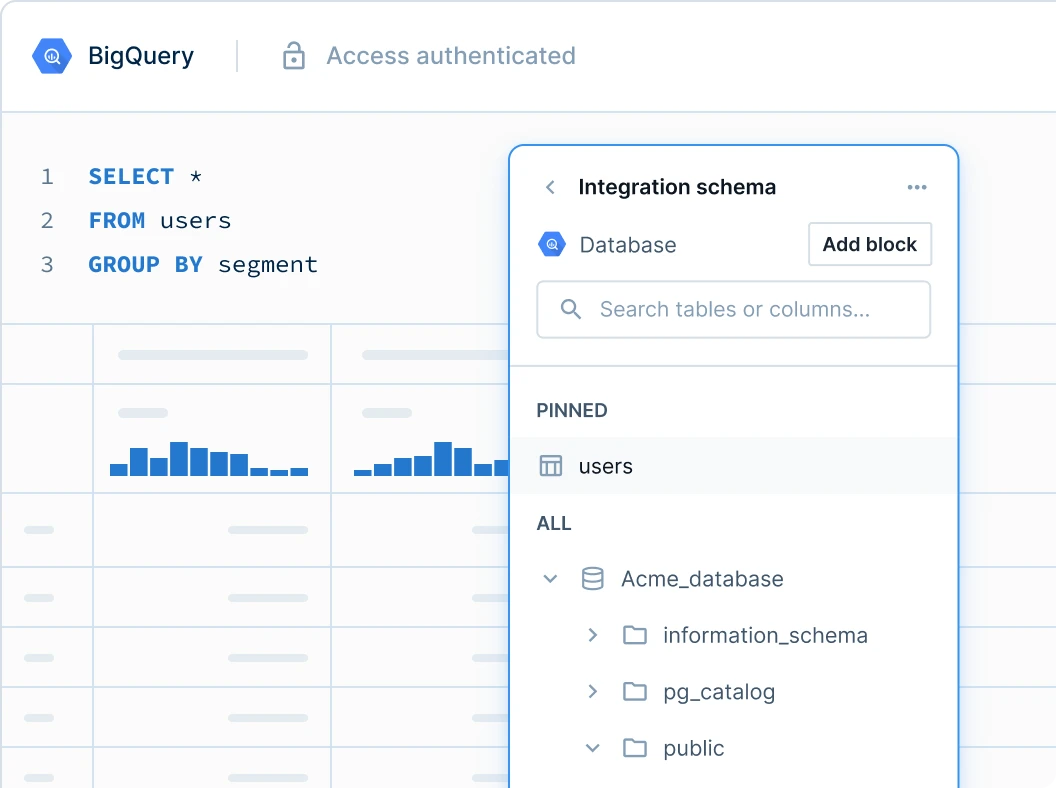Click the BigQuery icon beside Database

click(x=552, y=244)
